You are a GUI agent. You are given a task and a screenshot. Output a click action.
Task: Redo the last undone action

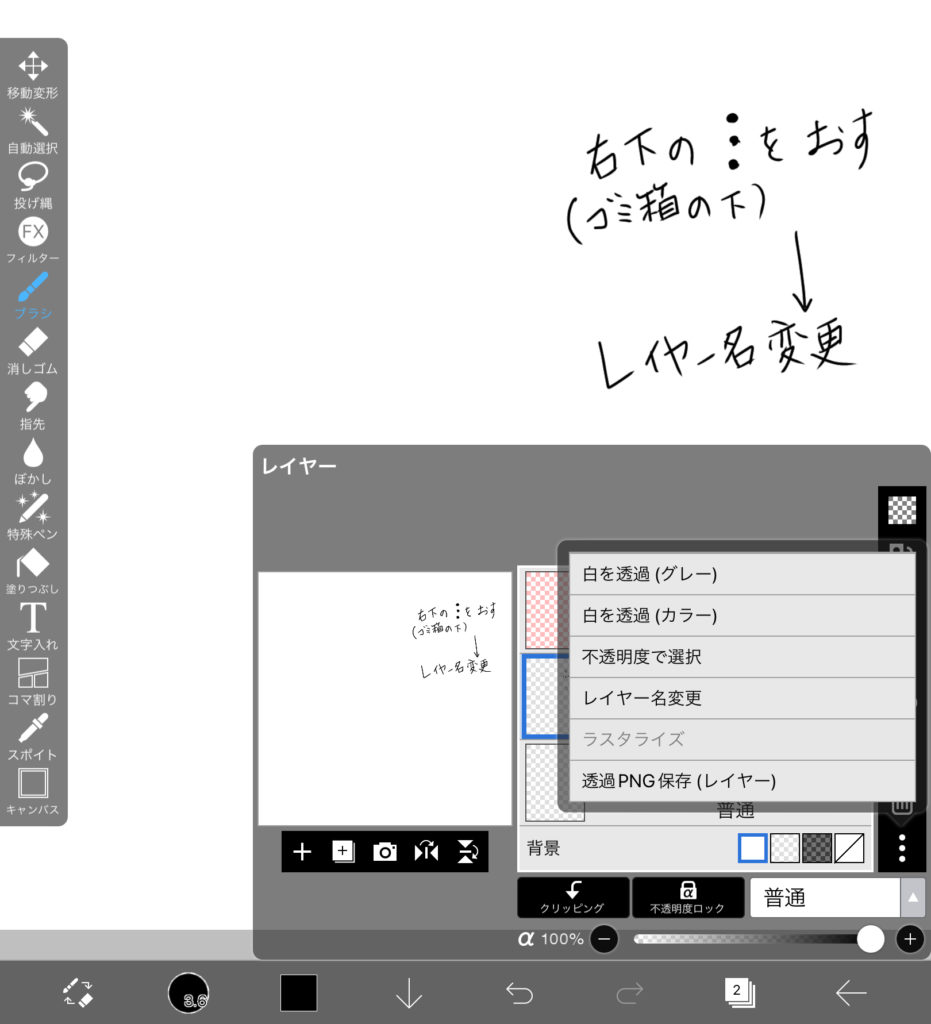click(x=629, y=993)
